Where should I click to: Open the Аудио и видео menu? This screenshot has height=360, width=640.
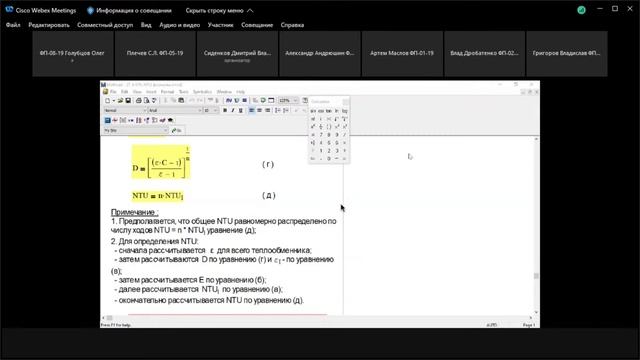point(180,25)
